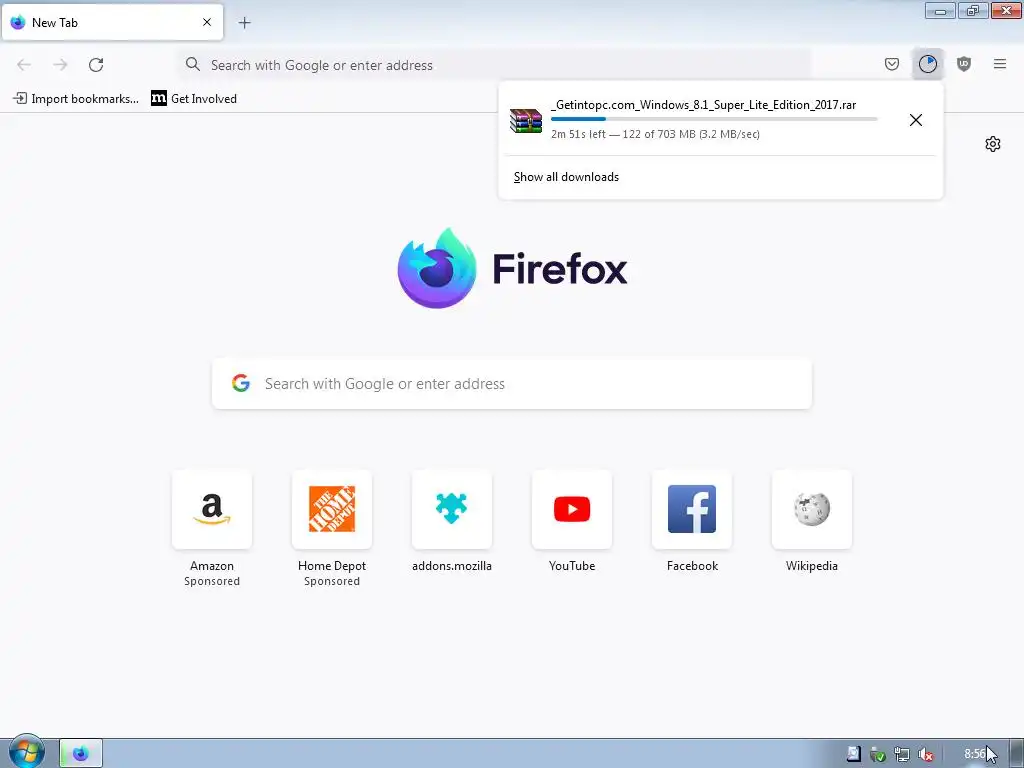Click the Forward navigation arrow

coord(60,65)
